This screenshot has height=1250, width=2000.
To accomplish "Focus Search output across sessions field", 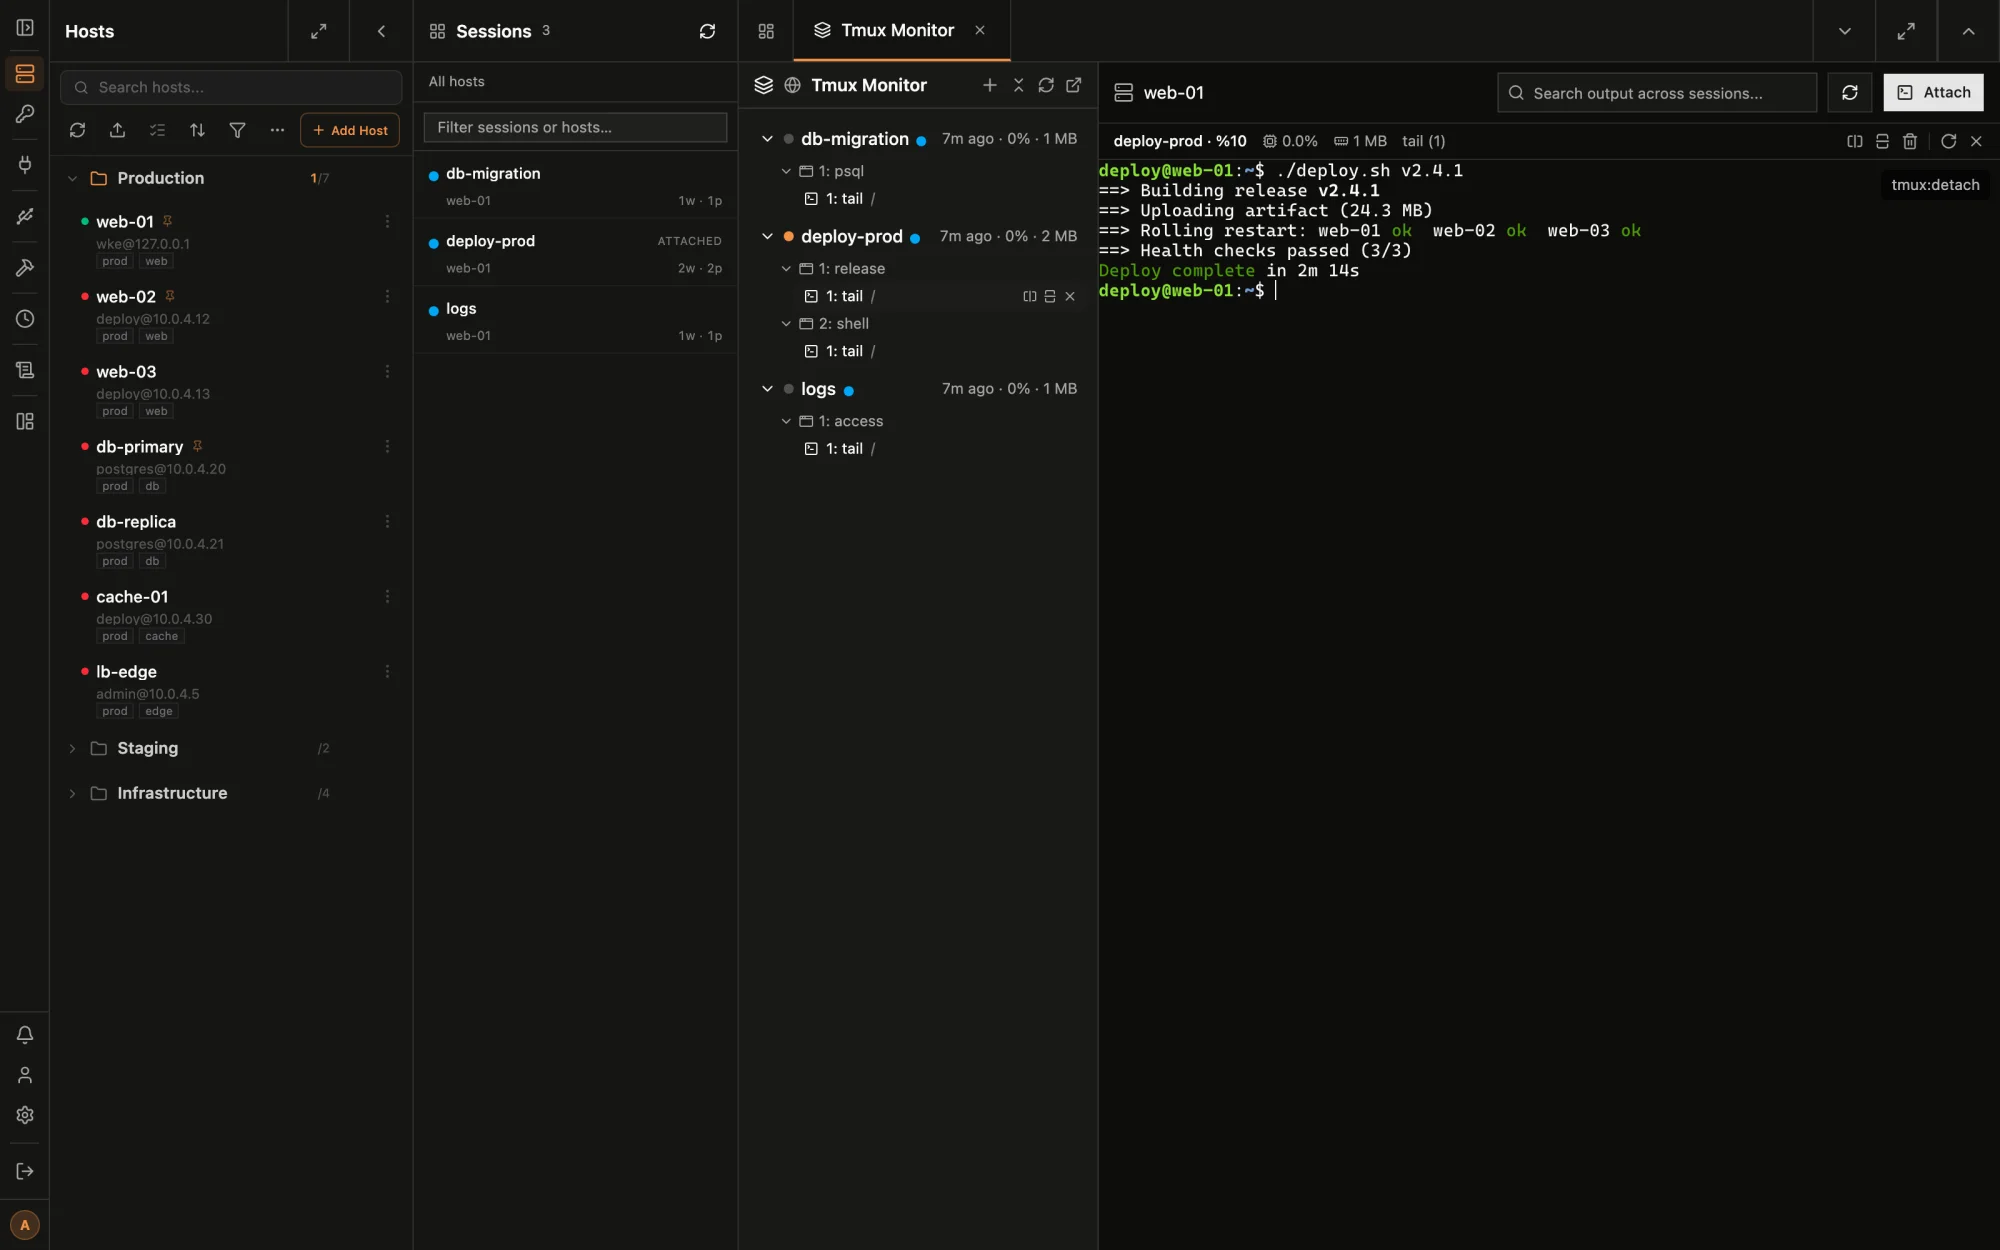I will pos(1657,92).
